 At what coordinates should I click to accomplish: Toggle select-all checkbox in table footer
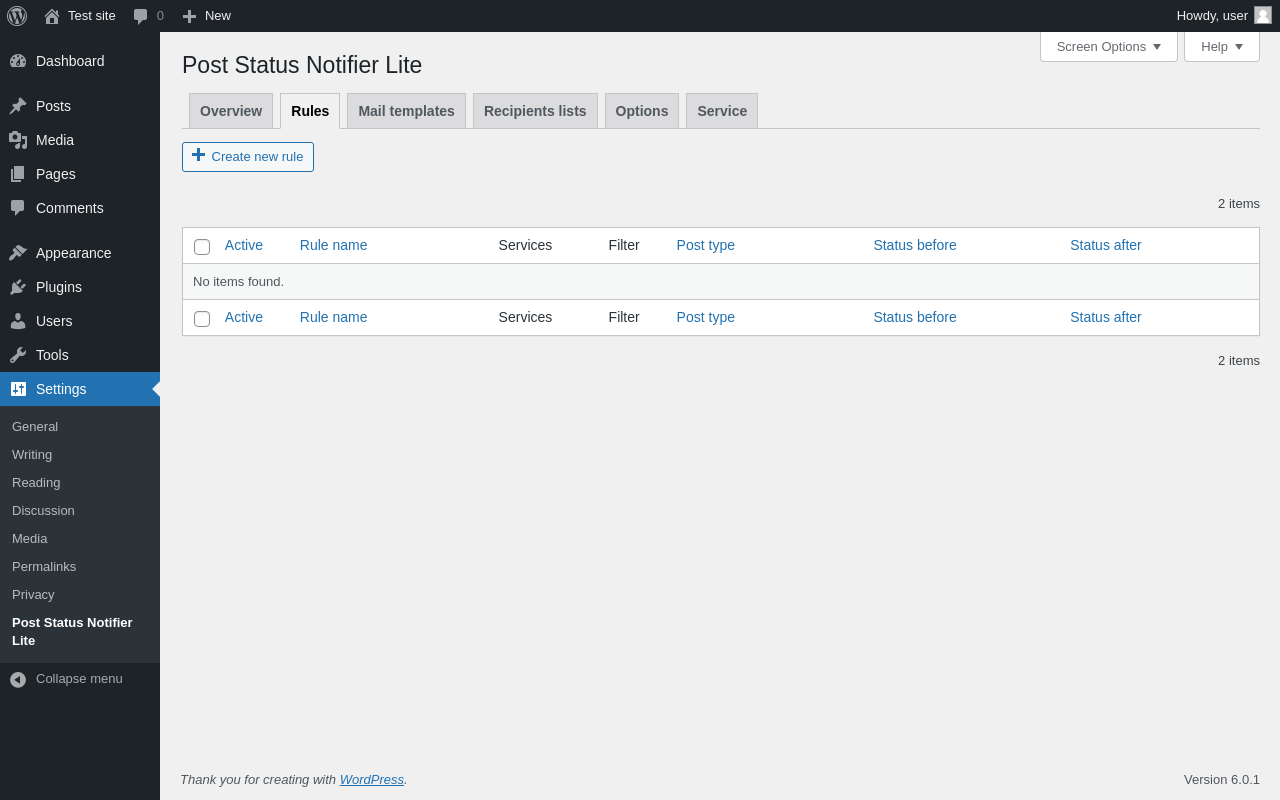tap(202, 319)
